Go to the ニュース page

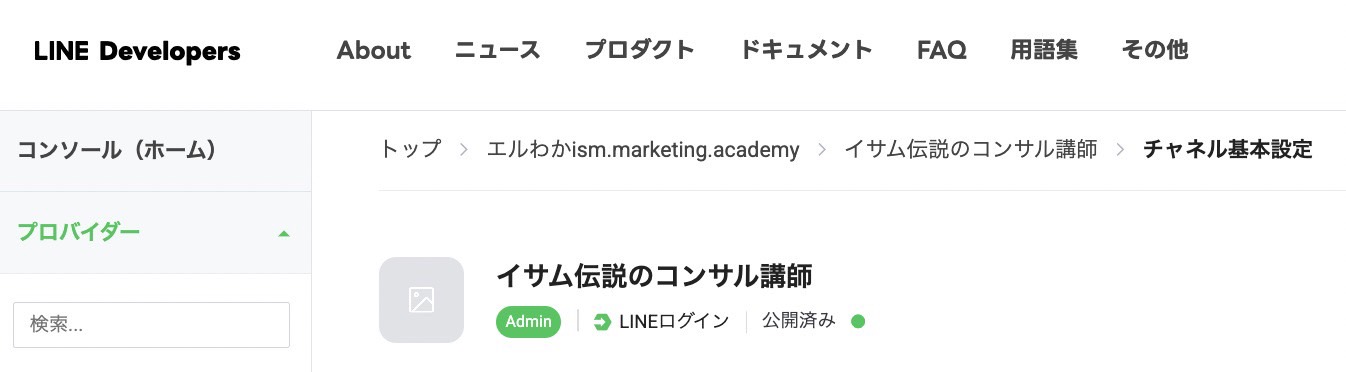[x=497, y=50]
